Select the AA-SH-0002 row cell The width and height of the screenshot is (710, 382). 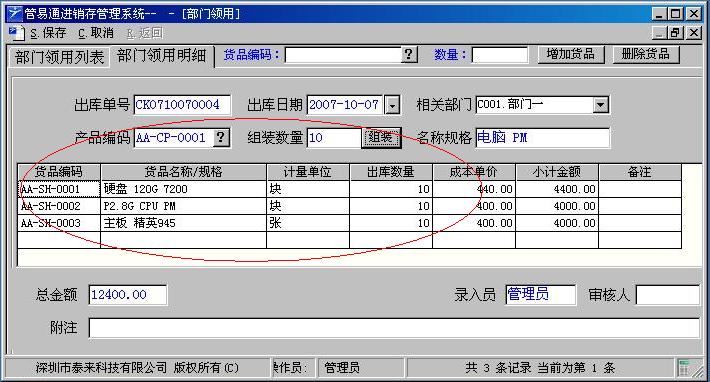coord(59,206)
